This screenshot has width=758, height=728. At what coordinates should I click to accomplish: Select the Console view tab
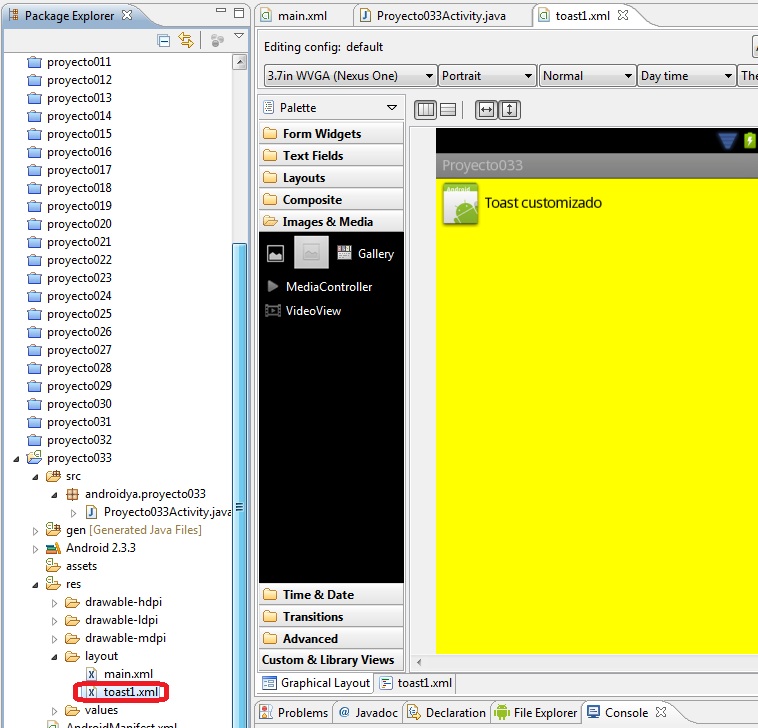tap(627, 713)
